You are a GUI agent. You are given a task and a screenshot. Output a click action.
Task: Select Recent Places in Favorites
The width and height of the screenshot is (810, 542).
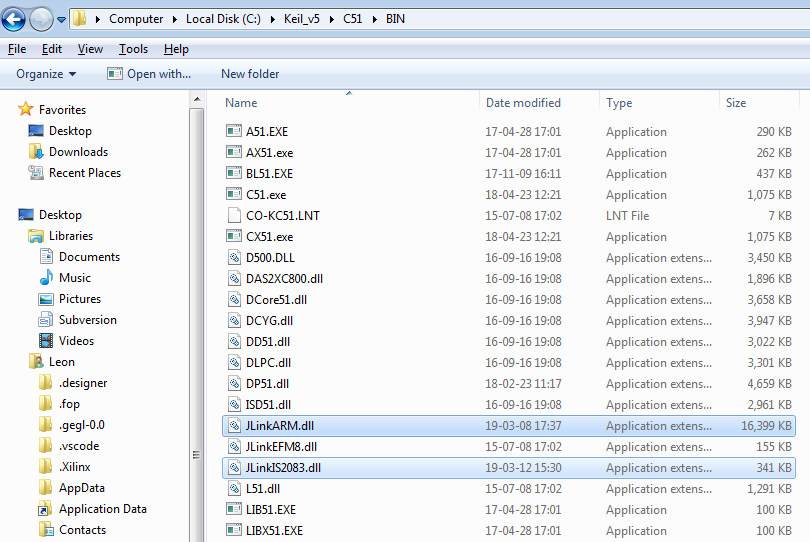click(84, 173)
